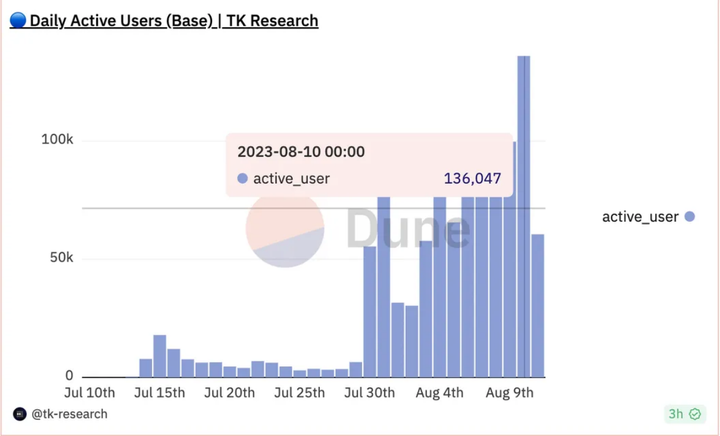Click the 136,047 value in tooltip
This screenshot has height=436, width=720.
472,178
